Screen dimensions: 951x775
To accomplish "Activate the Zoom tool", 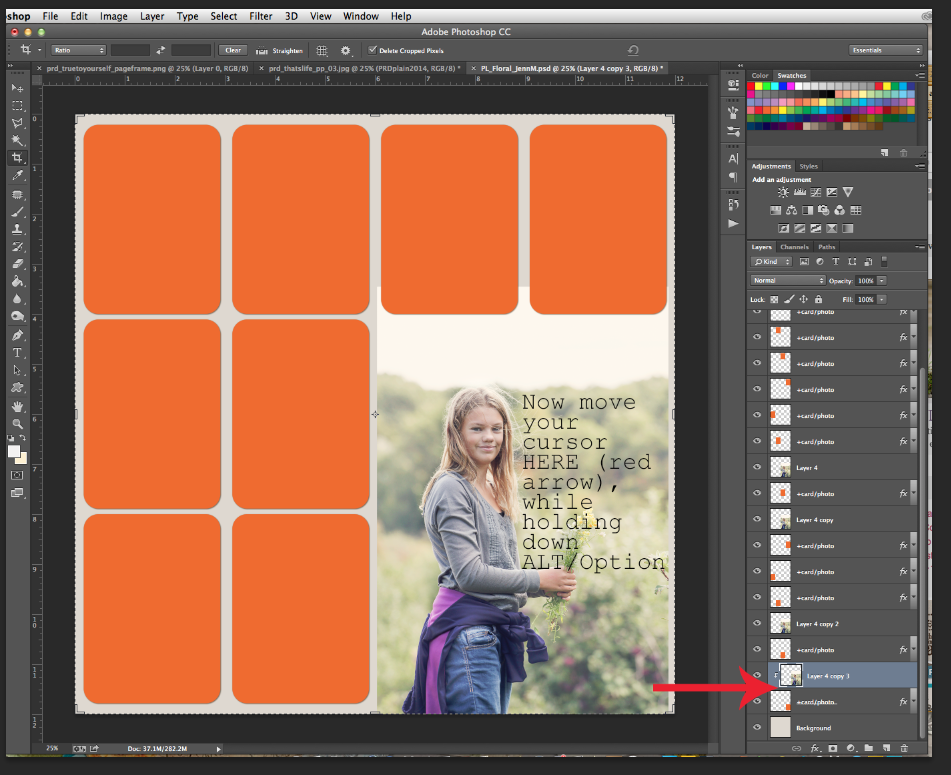I will click(17, 424).
